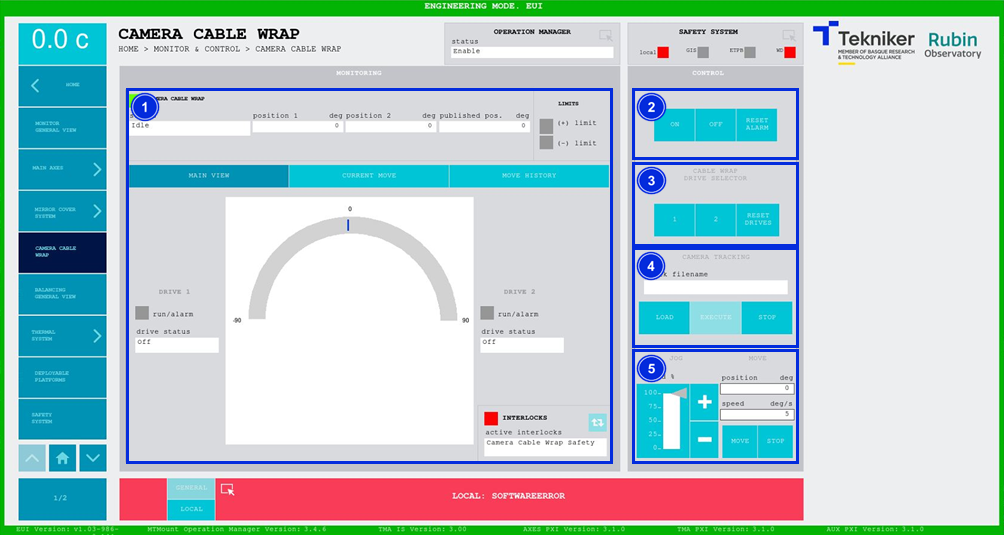Select drive 1 in Drive Selector
This screenshot has height=535, width=1004.
point(674,220)
